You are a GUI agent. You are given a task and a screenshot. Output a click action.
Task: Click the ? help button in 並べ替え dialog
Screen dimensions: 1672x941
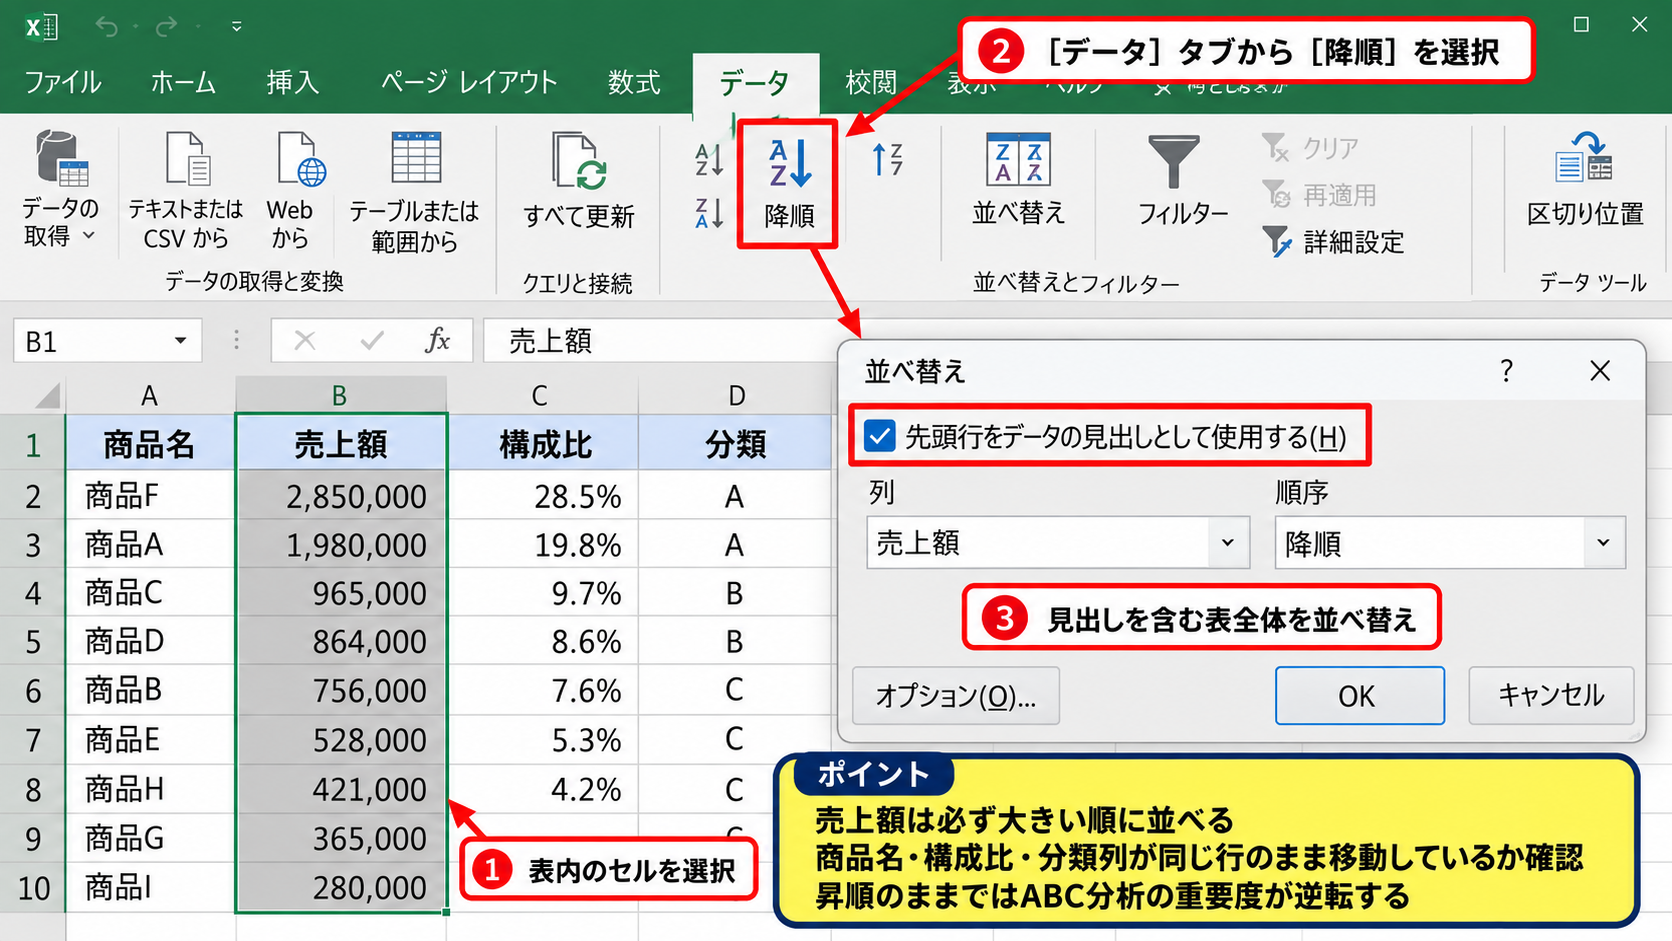1507,371
